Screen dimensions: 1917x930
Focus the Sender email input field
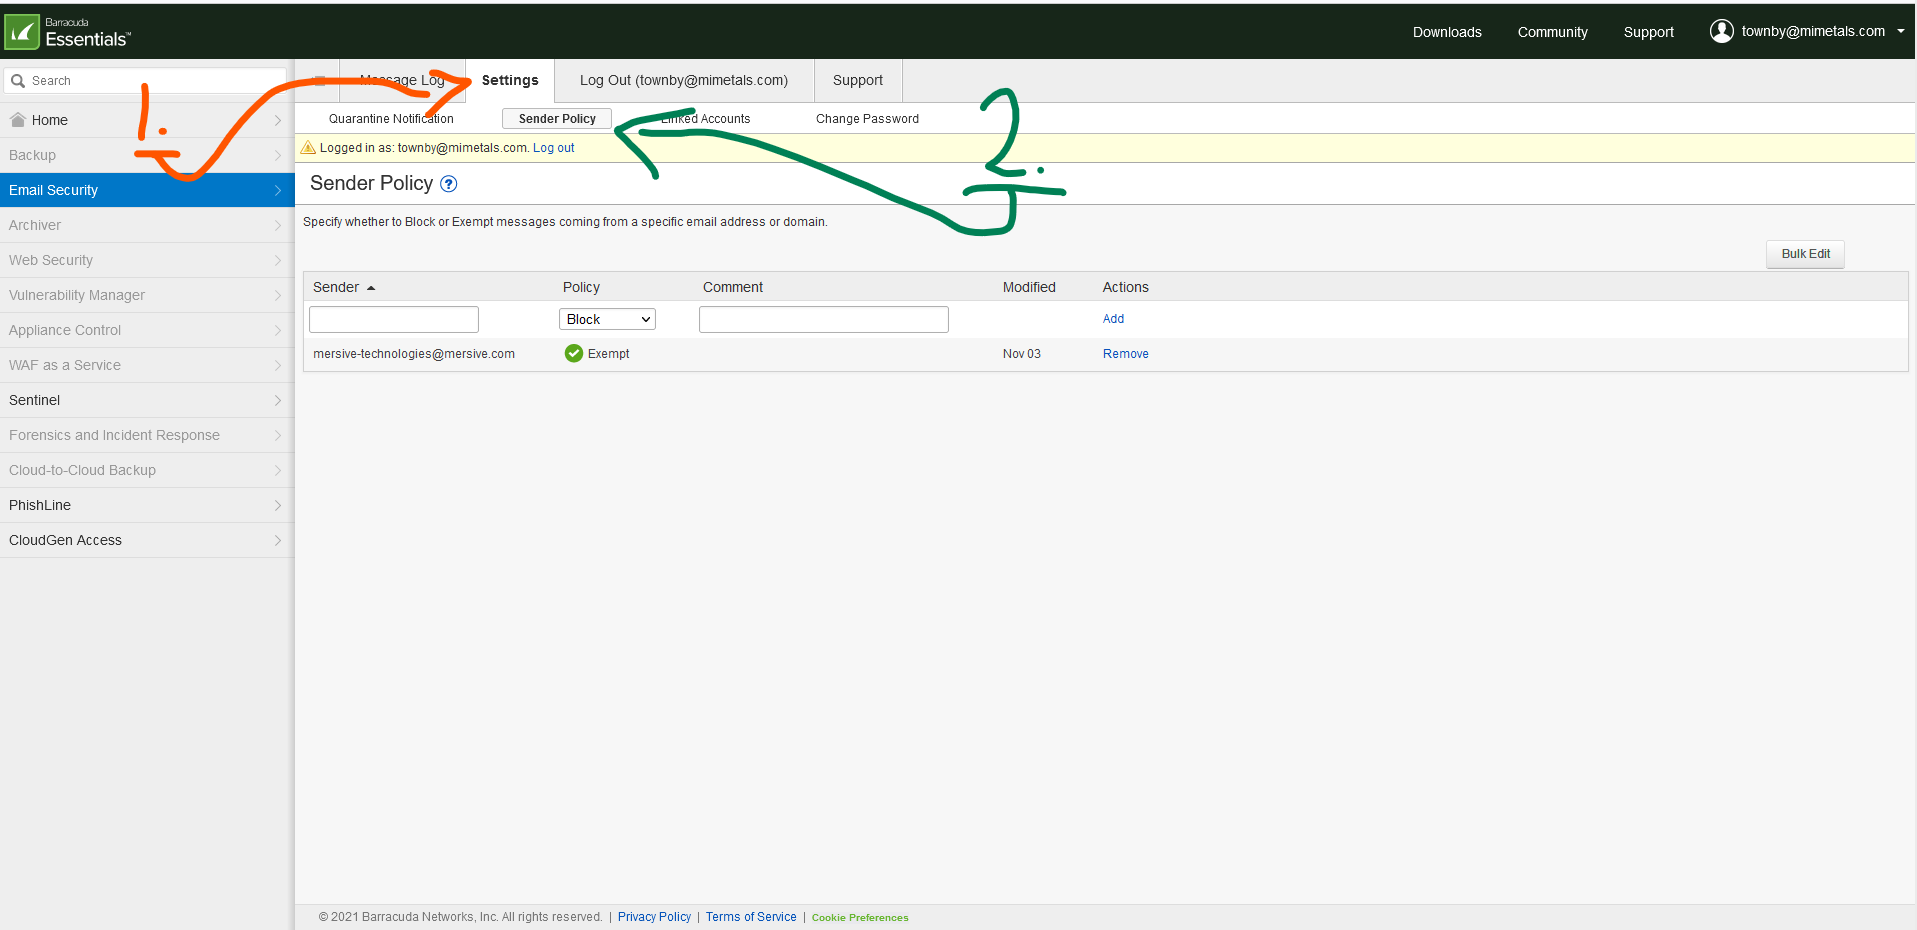394,319
